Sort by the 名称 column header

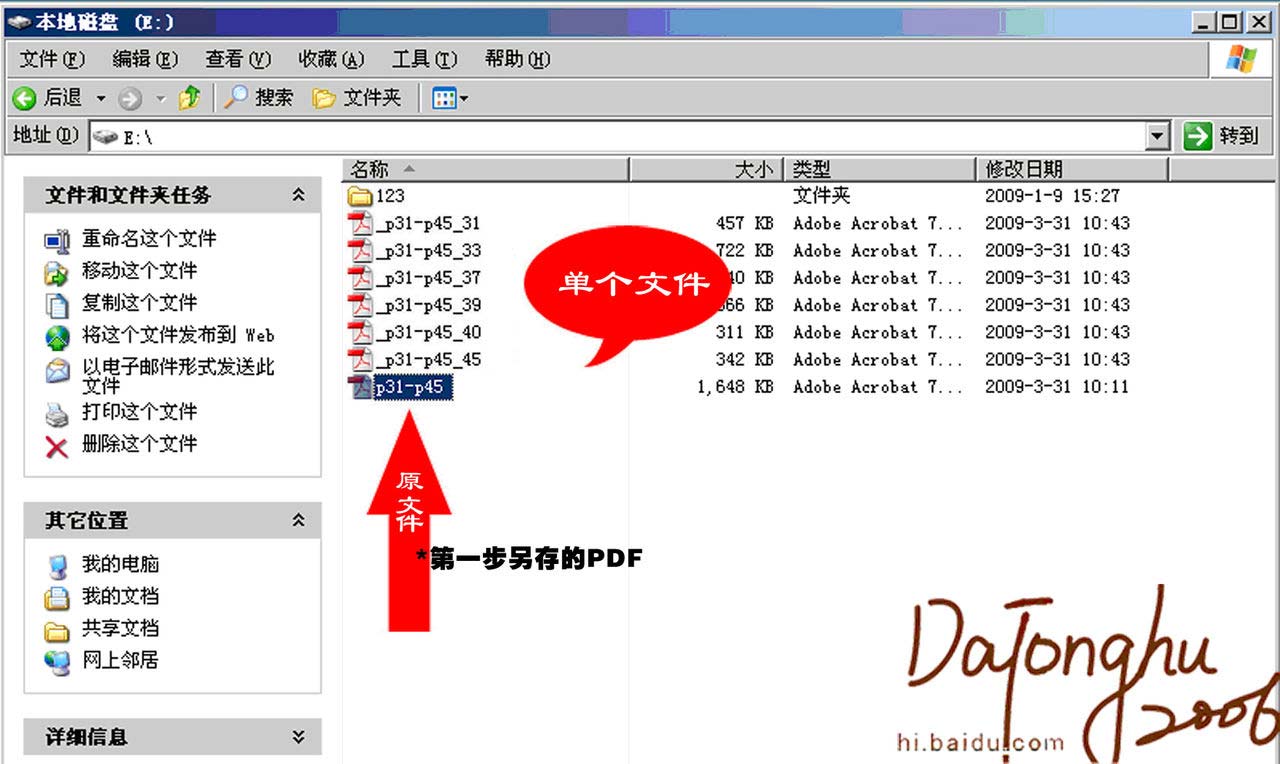[x=485, y=170]
